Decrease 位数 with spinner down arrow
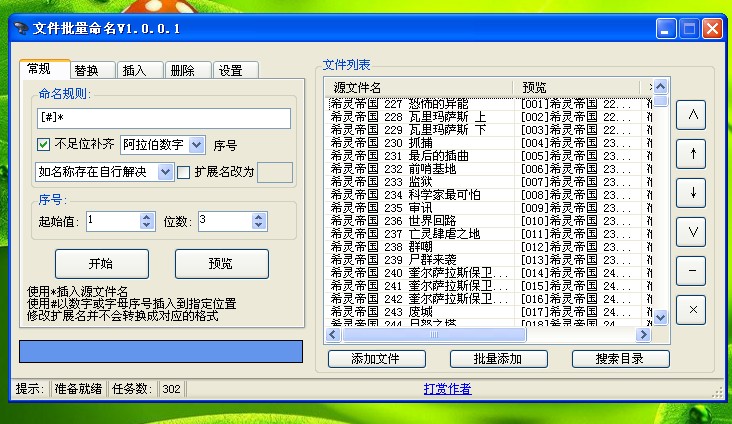Viewport: 732px width, 424px height. point(258,225)
